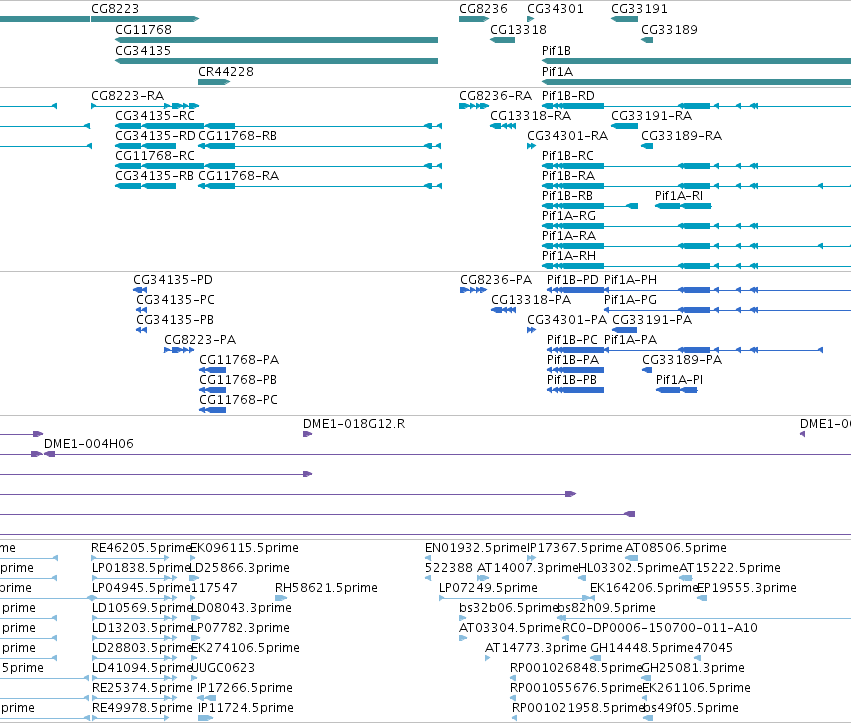Image resolution: width=851 pixels, height=723 pixels.
Task: Click the CG8223-RA transcript label
Action: [128, 96]
